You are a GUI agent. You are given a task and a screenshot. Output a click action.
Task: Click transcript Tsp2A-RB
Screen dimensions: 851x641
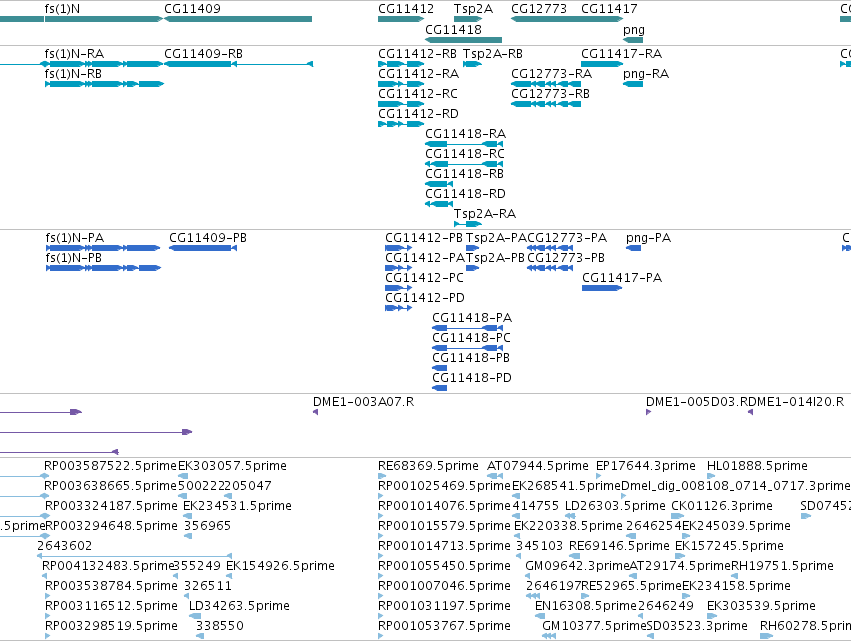[x=472, y=64]
